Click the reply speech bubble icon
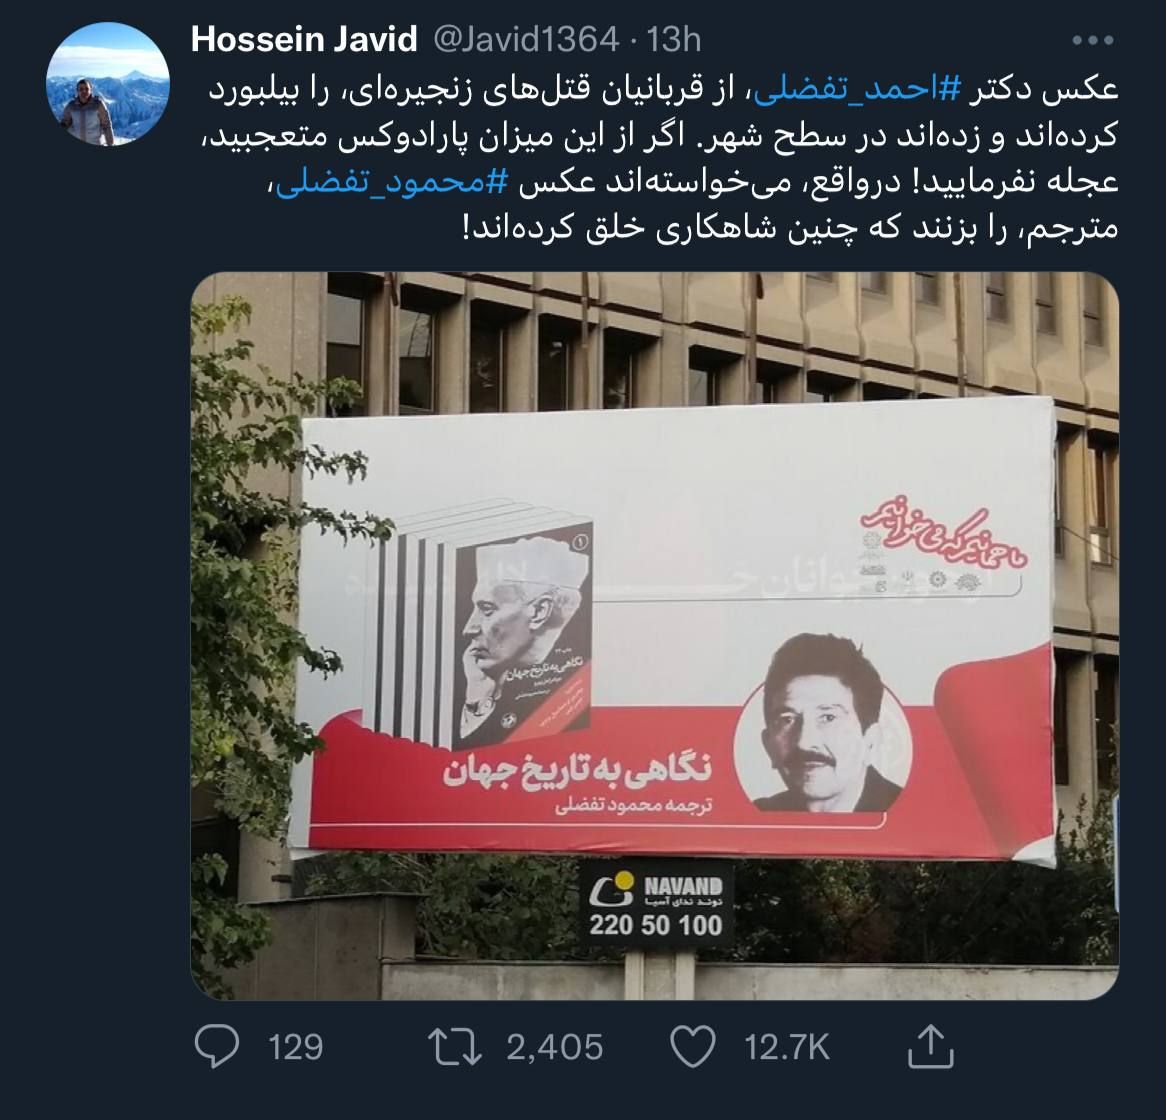The width and height of the screenshot is (1166, 1120). (216, 1046)
